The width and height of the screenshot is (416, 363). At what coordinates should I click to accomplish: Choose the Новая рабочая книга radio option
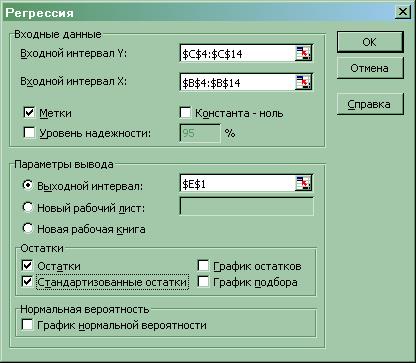28,229
